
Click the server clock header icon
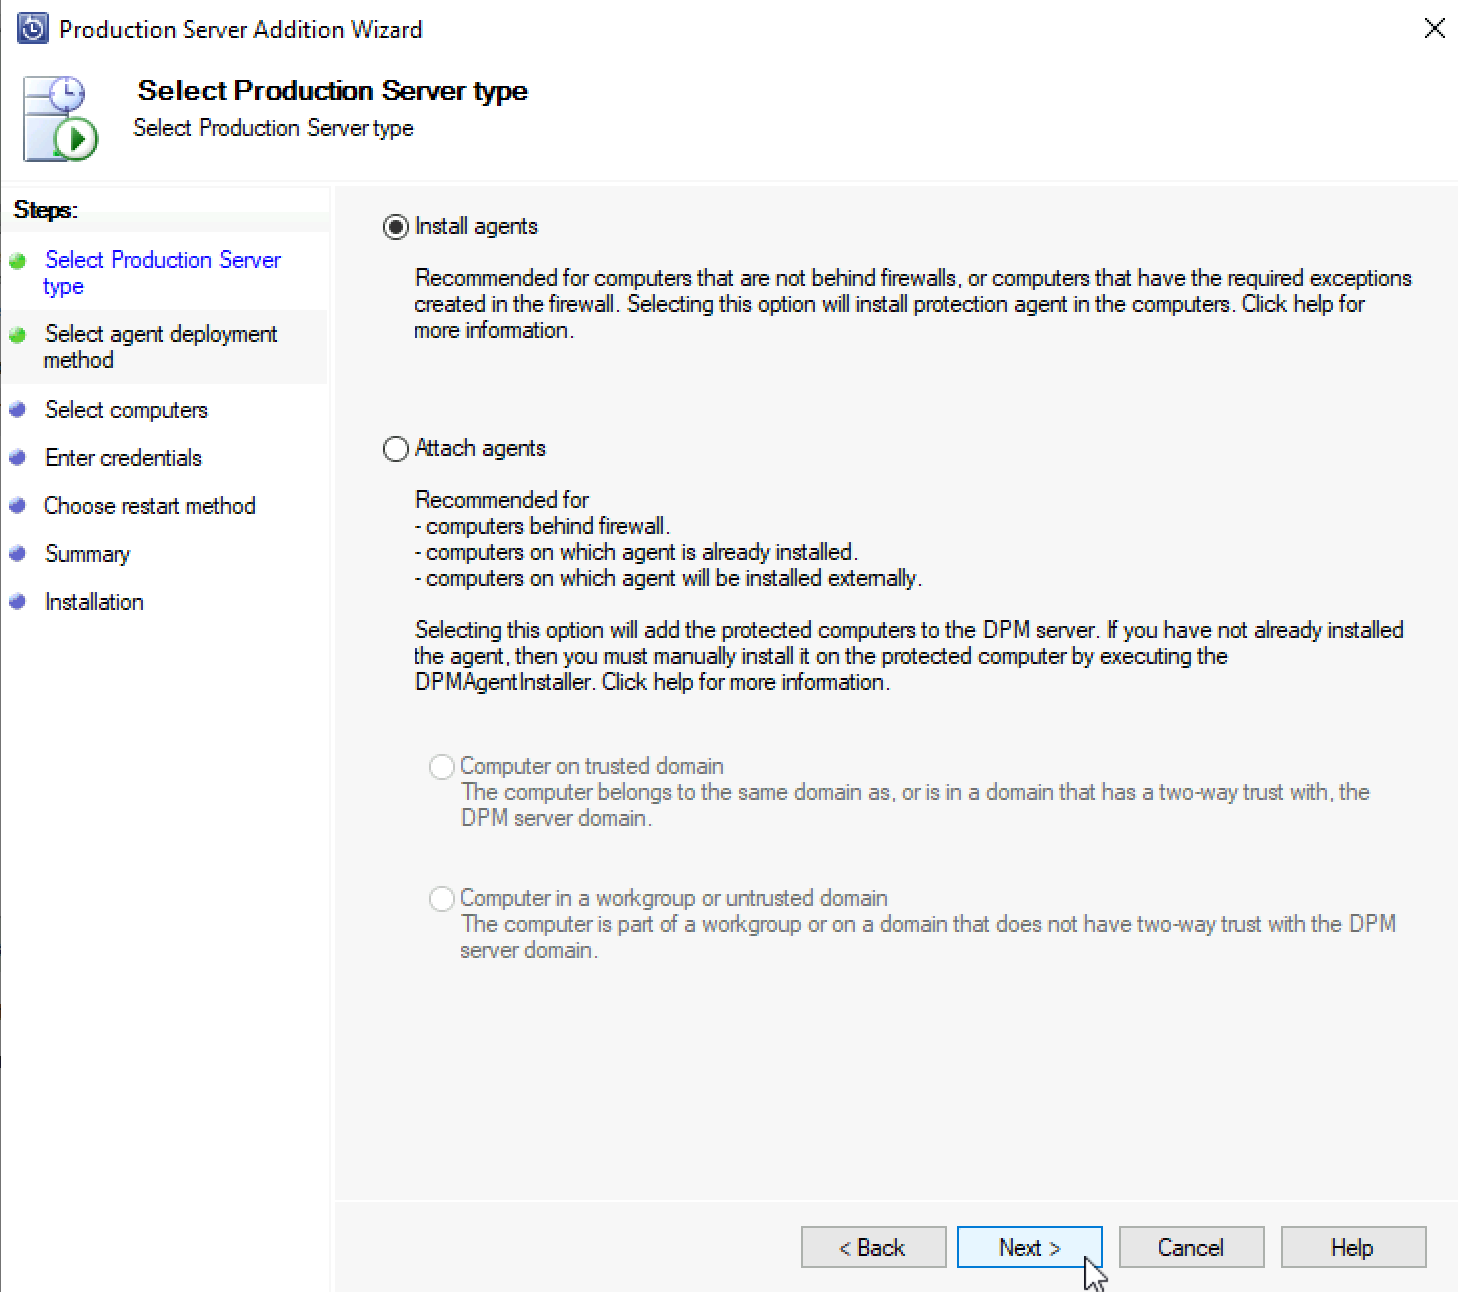coord(61,118)
